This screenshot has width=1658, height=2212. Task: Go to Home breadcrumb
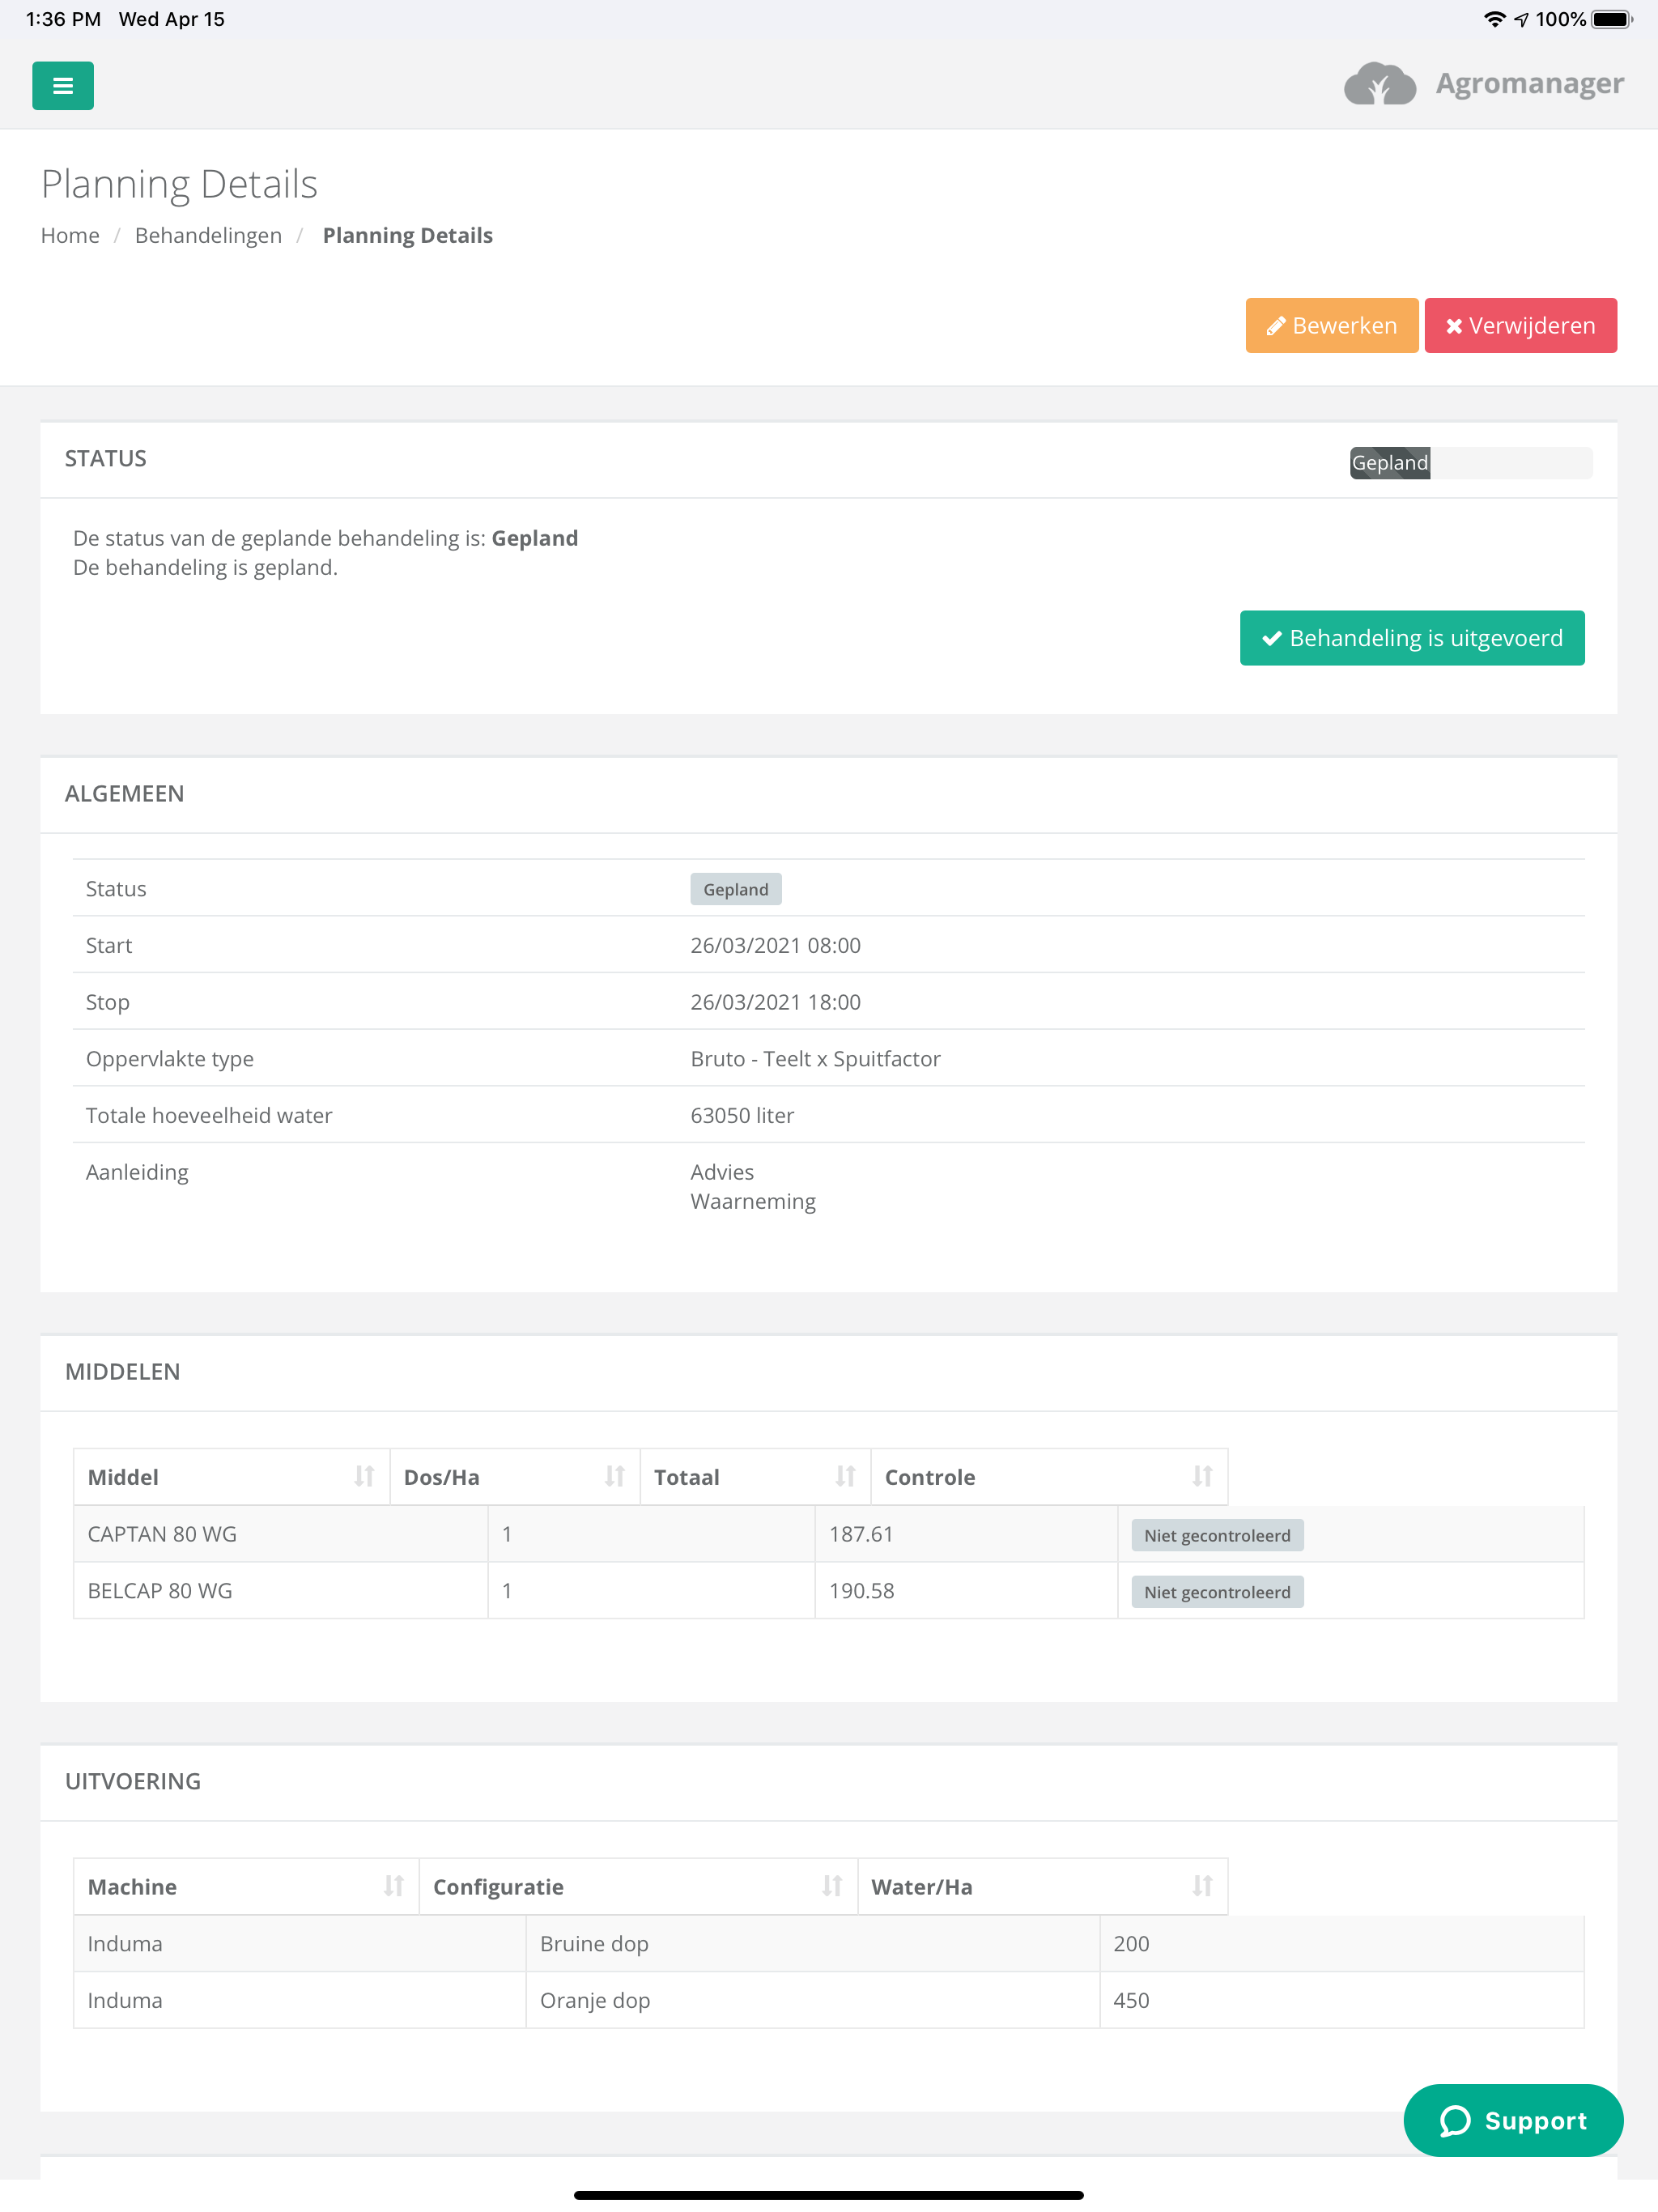pyautogui.click(x=70, y=235)
